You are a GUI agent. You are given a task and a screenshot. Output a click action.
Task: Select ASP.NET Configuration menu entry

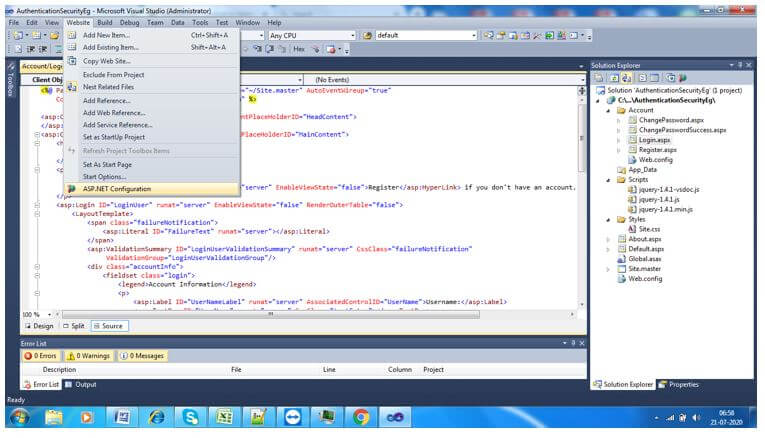pos(151,189)
